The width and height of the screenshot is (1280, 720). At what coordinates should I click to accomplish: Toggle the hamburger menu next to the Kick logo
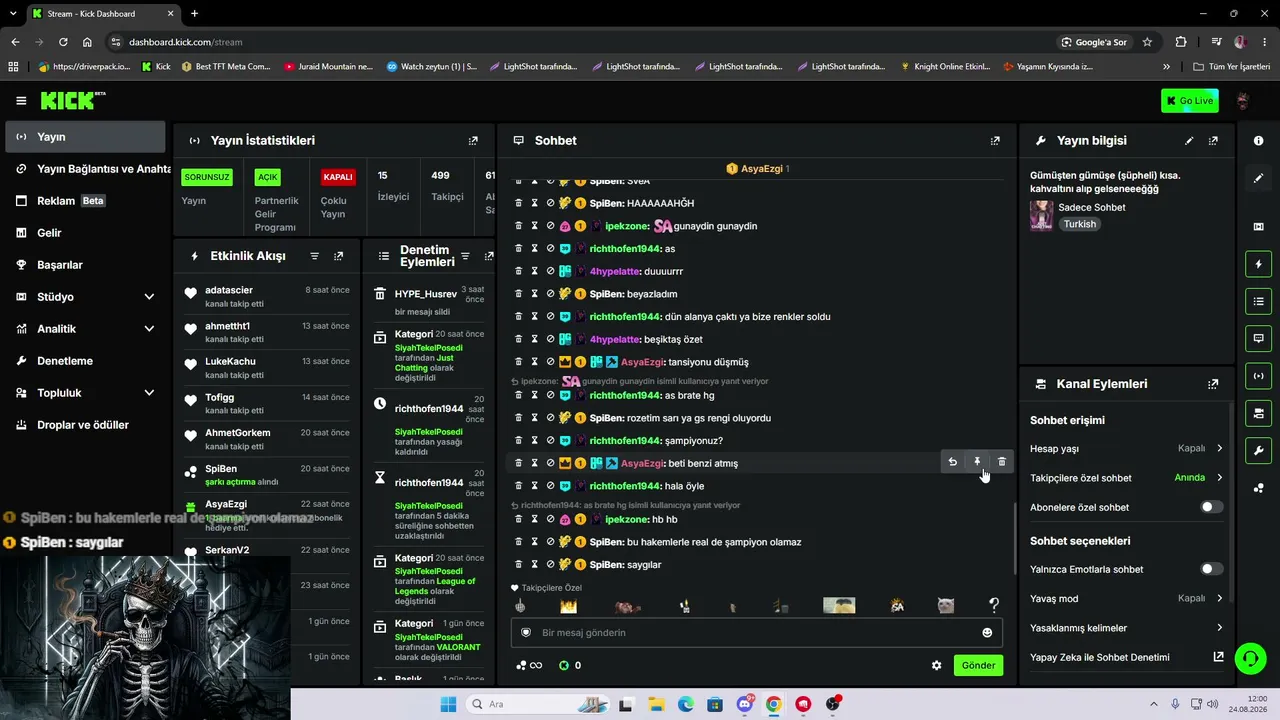[21, 101]
